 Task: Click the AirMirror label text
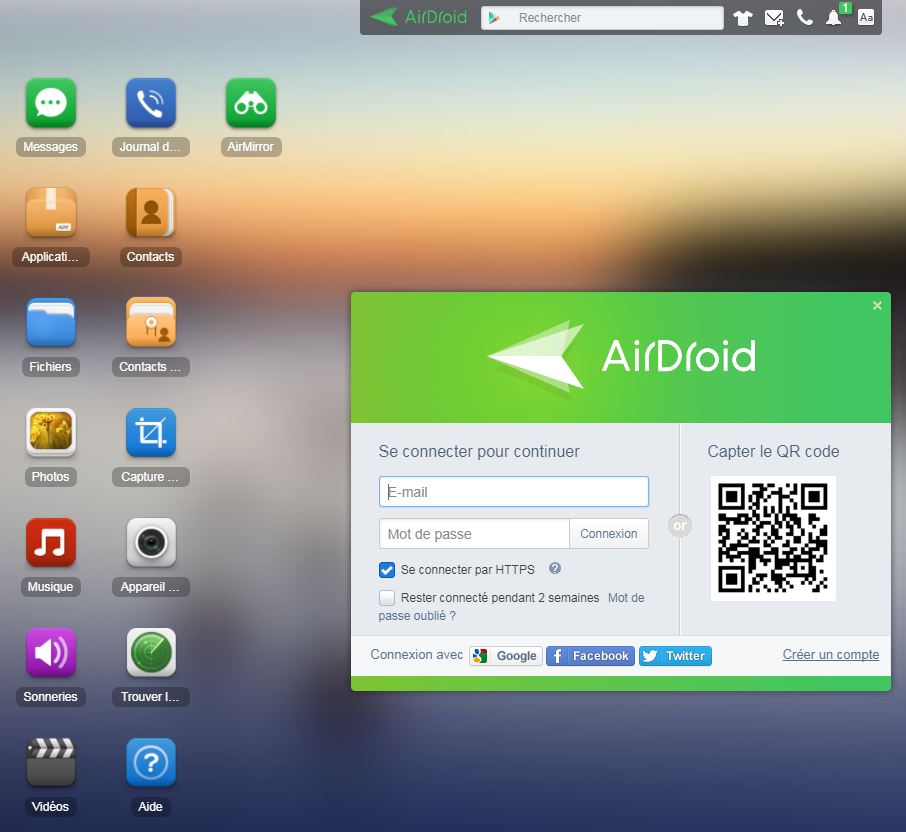tap(251, 147)
